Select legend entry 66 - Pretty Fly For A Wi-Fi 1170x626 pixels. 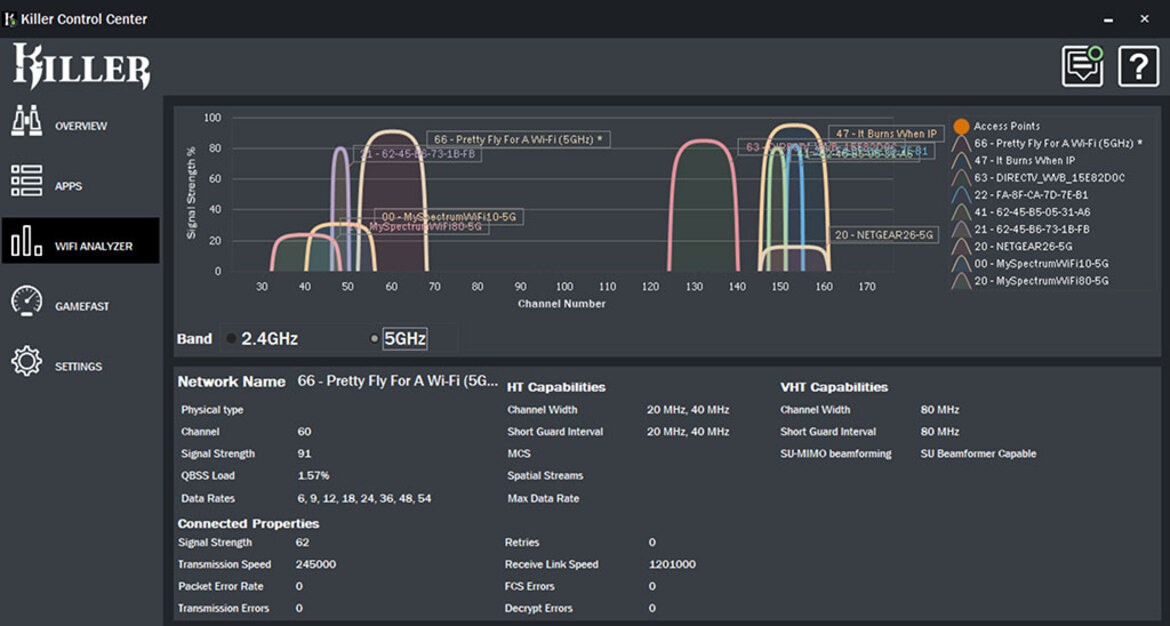pyautogui.click(x=1057, y=143)
